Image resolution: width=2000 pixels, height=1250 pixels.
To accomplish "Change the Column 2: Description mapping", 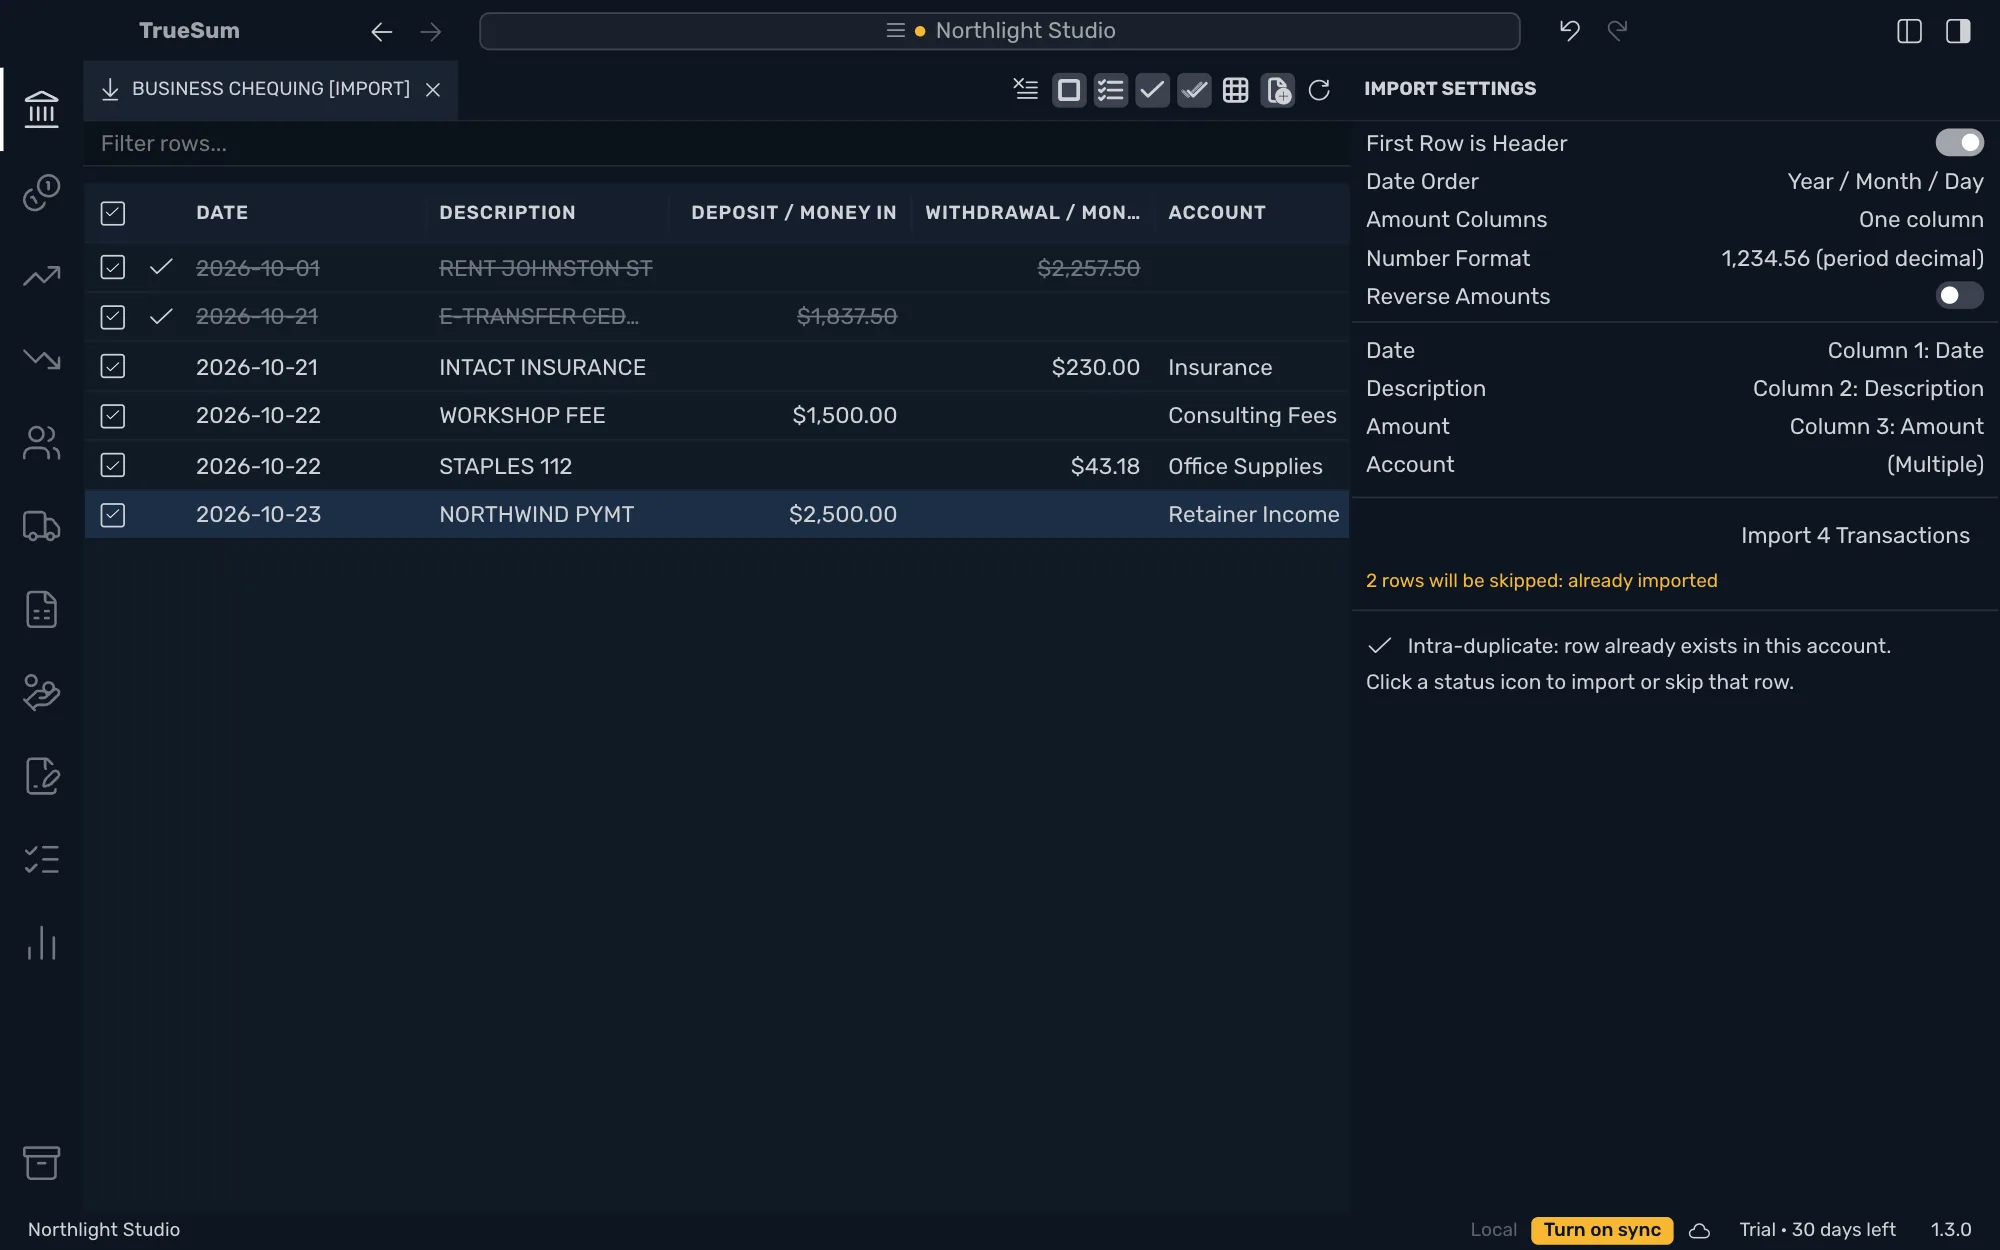I will tap(1868, 388).
